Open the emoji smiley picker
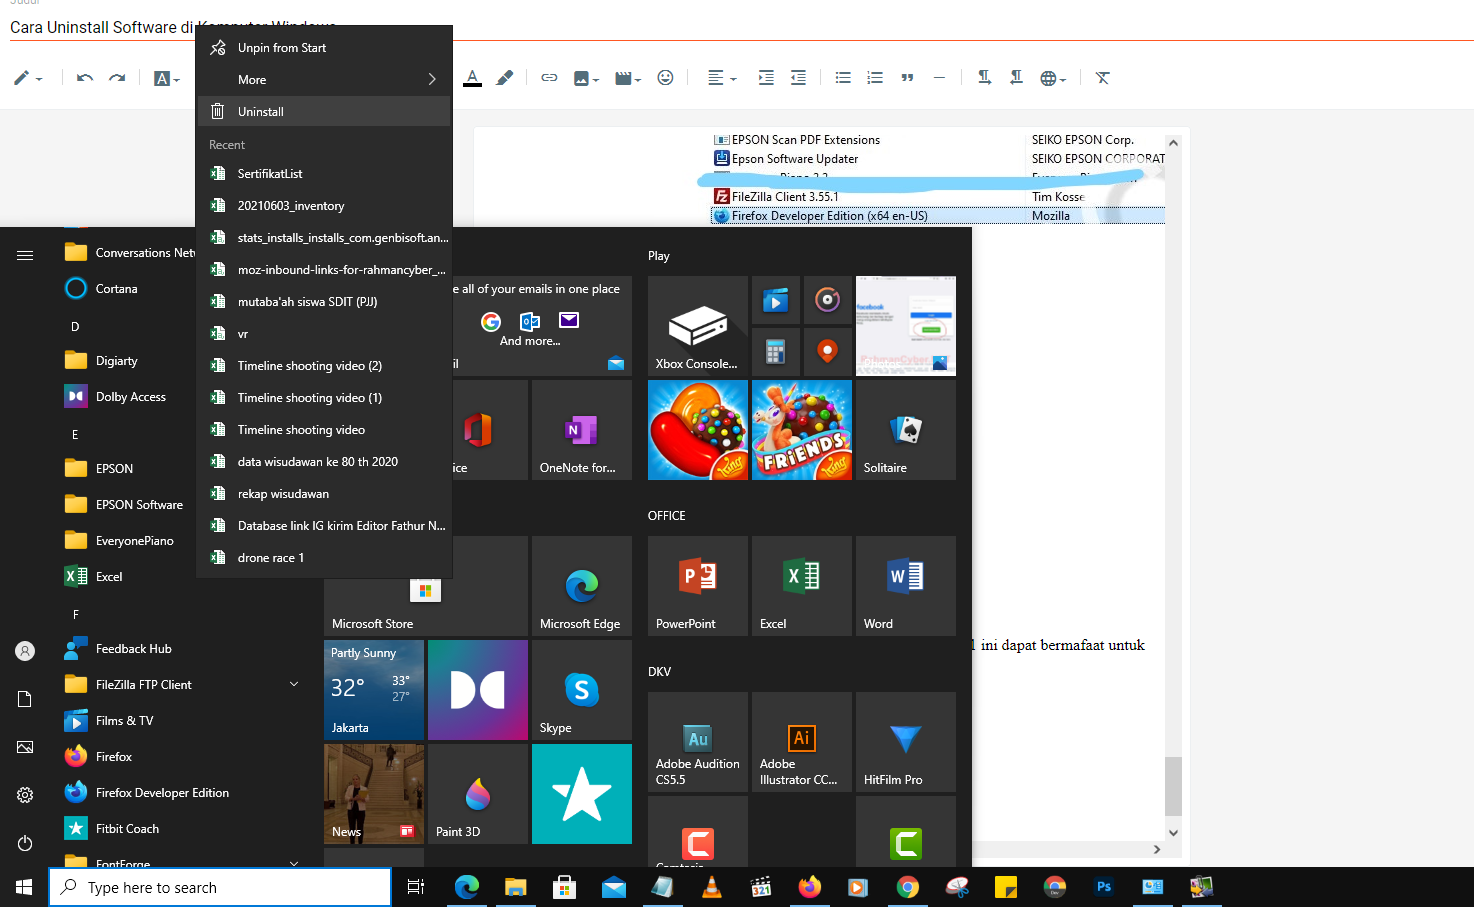The image size is (1474, 907). pyautogui.click(x=665, y=78)
